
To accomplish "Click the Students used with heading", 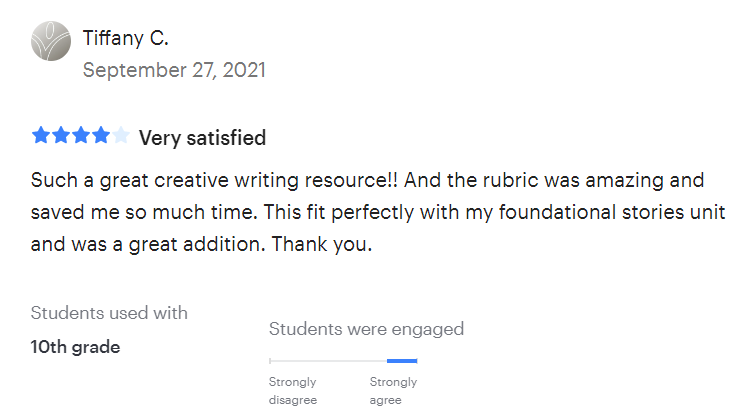I will point(109,313).
